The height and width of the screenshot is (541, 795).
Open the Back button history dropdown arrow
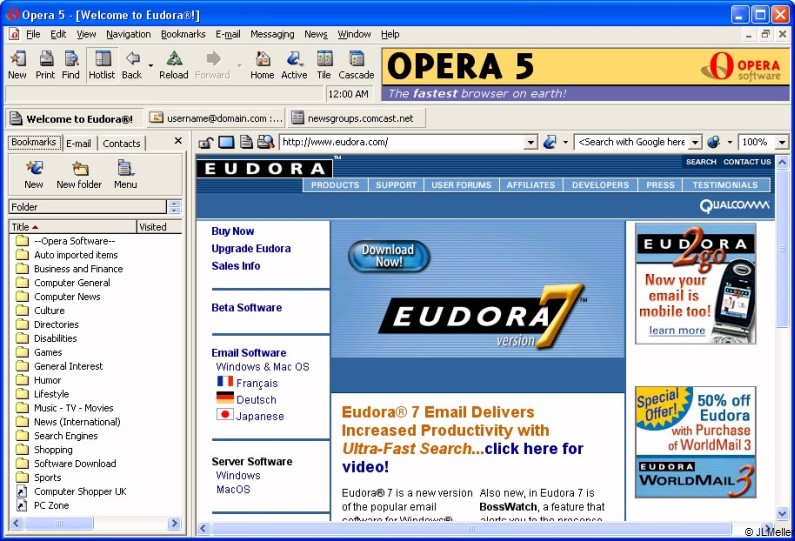[151, 66]
